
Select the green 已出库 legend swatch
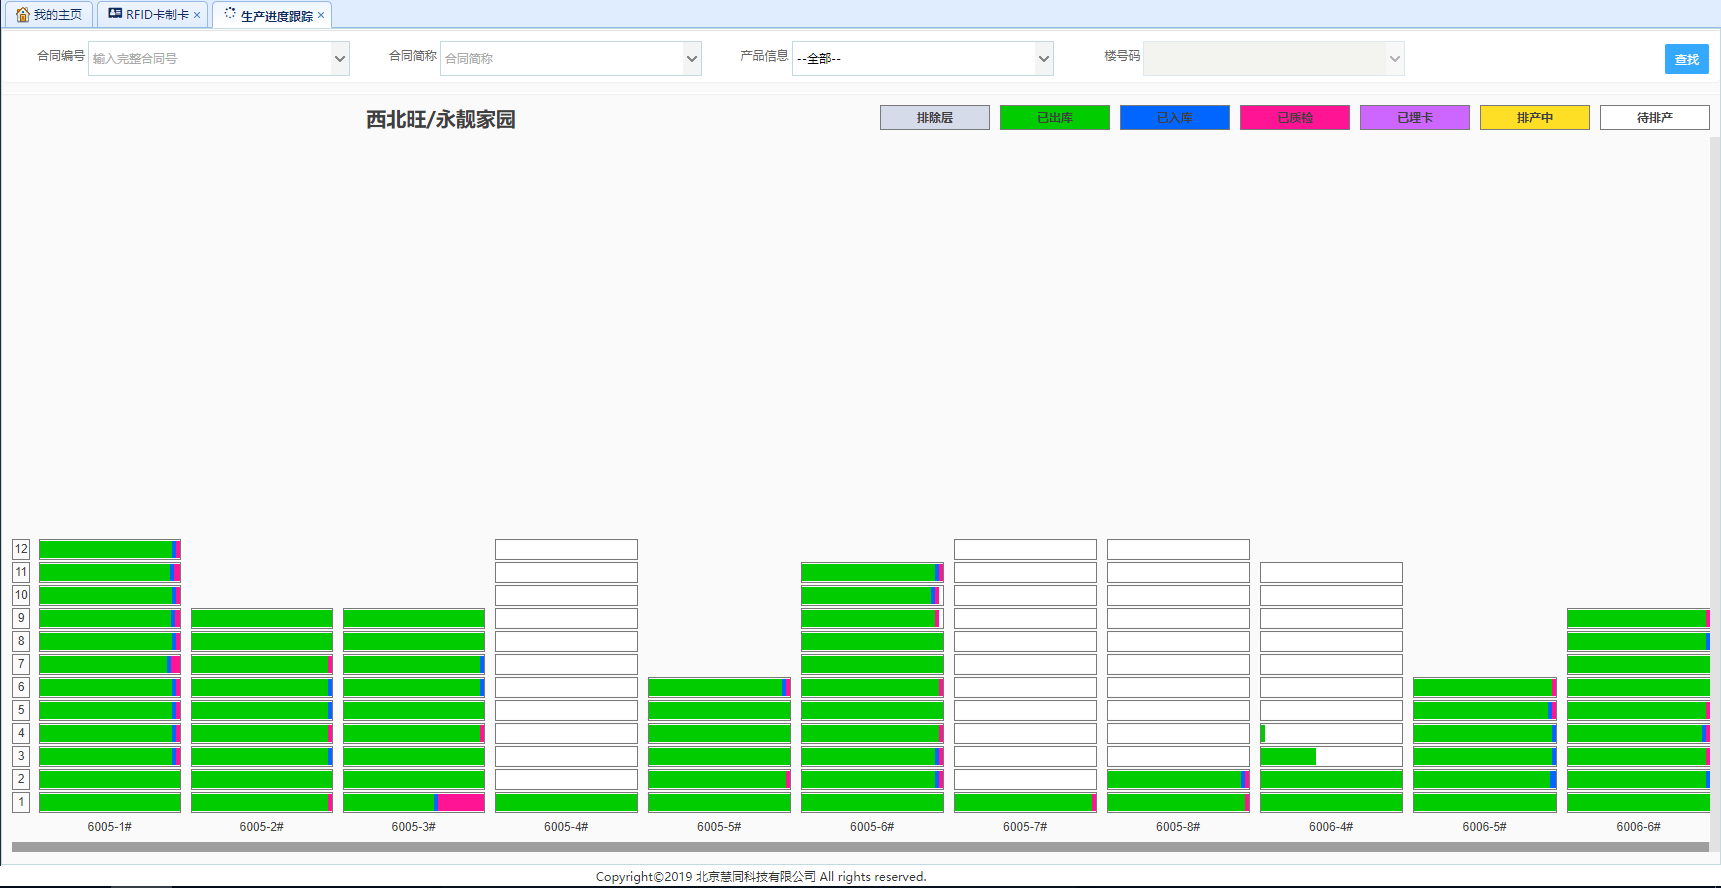pos(1054,118)
